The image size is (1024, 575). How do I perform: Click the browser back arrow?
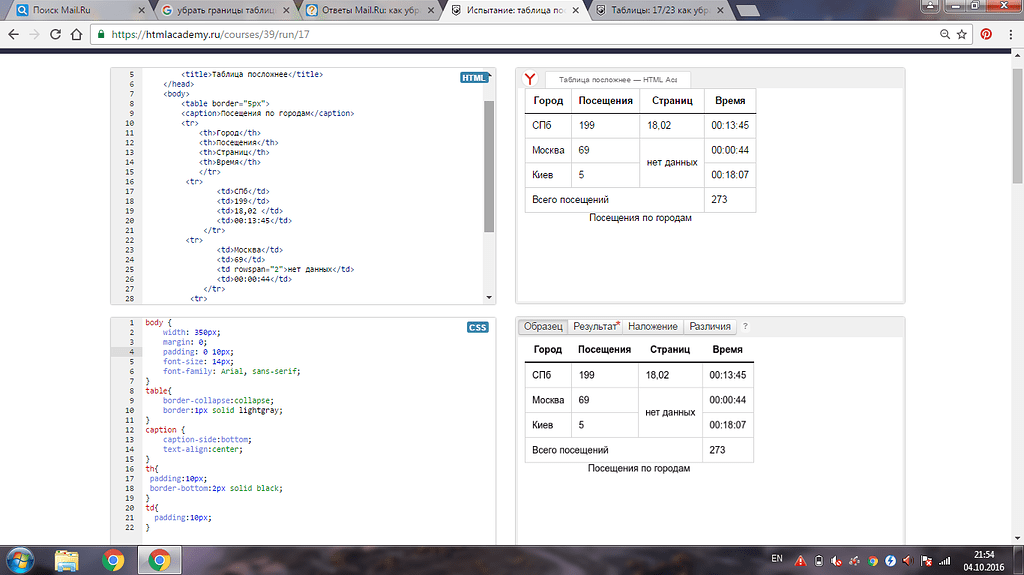click(13, 33)
